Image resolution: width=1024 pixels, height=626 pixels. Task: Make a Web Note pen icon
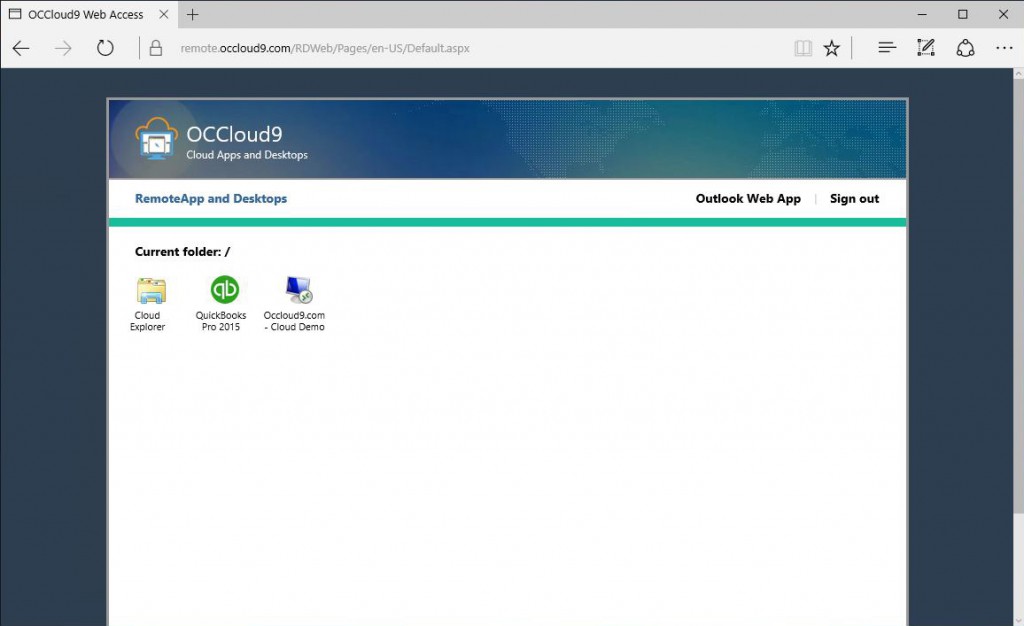[925, 48]
